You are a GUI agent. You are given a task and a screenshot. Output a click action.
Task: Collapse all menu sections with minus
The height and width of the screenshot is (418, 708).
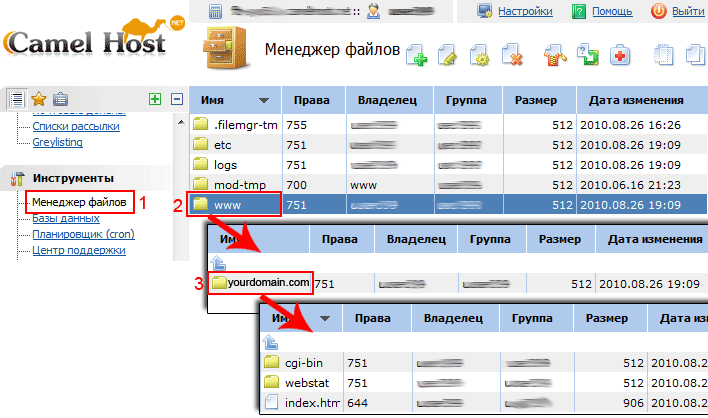coord(177,99)
